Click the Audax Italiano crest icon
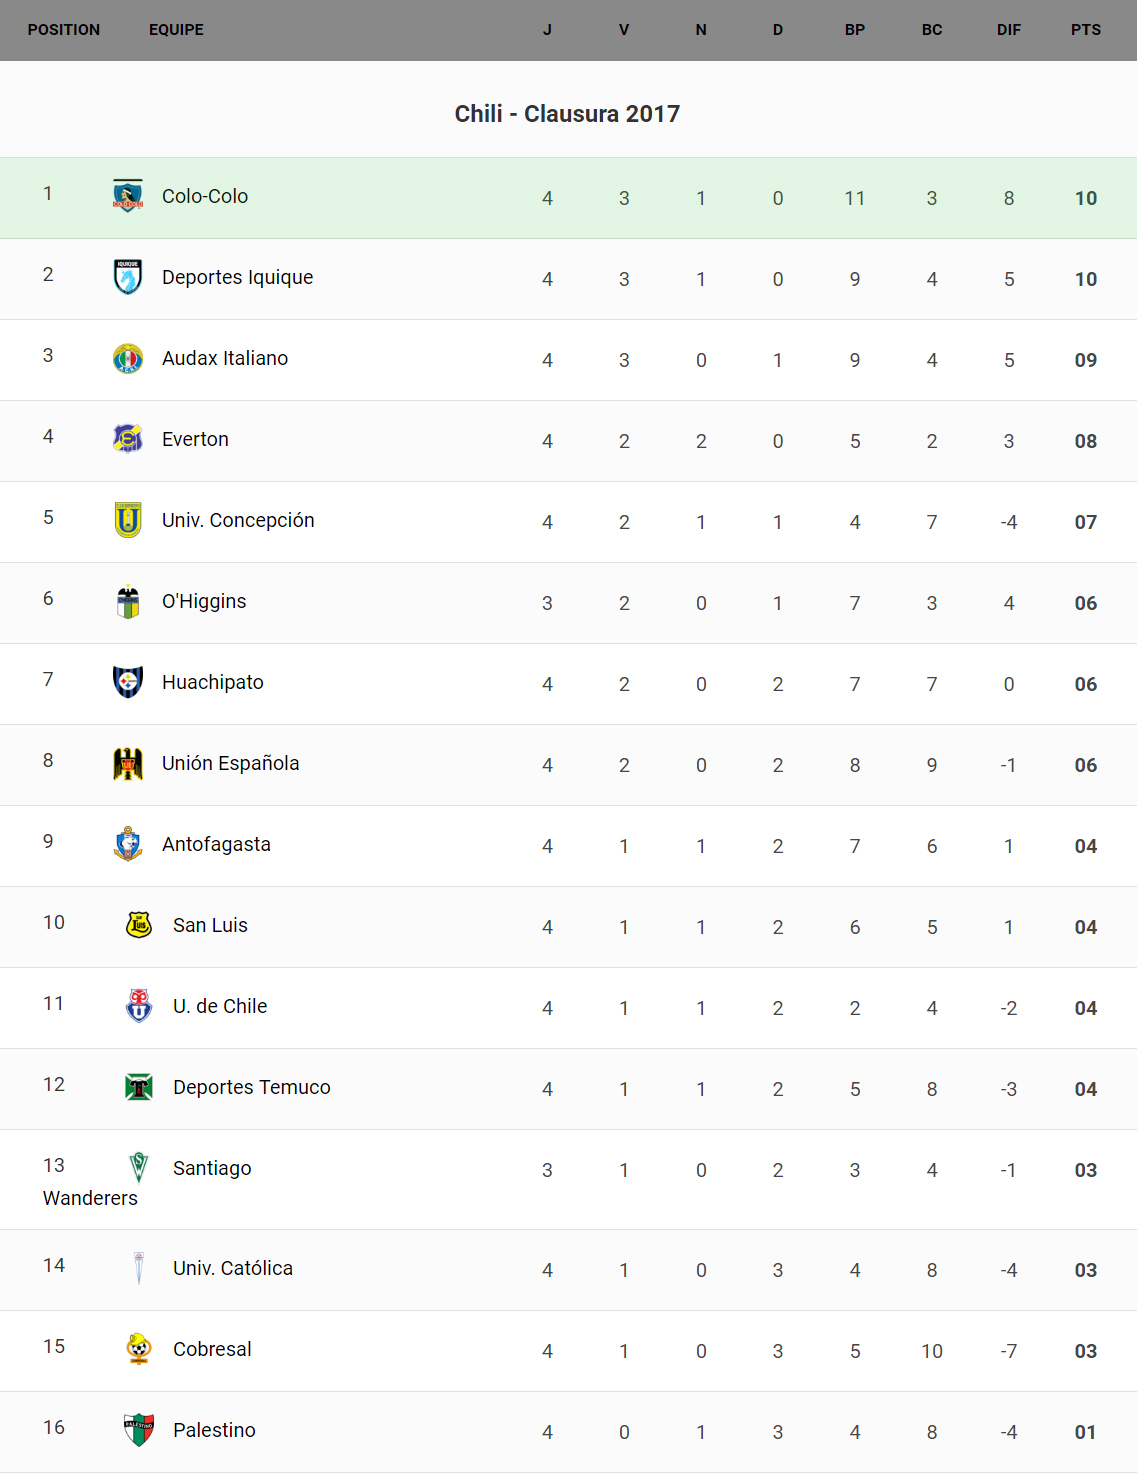This screenshot has height=1473, width=1137. click(128, 358)
